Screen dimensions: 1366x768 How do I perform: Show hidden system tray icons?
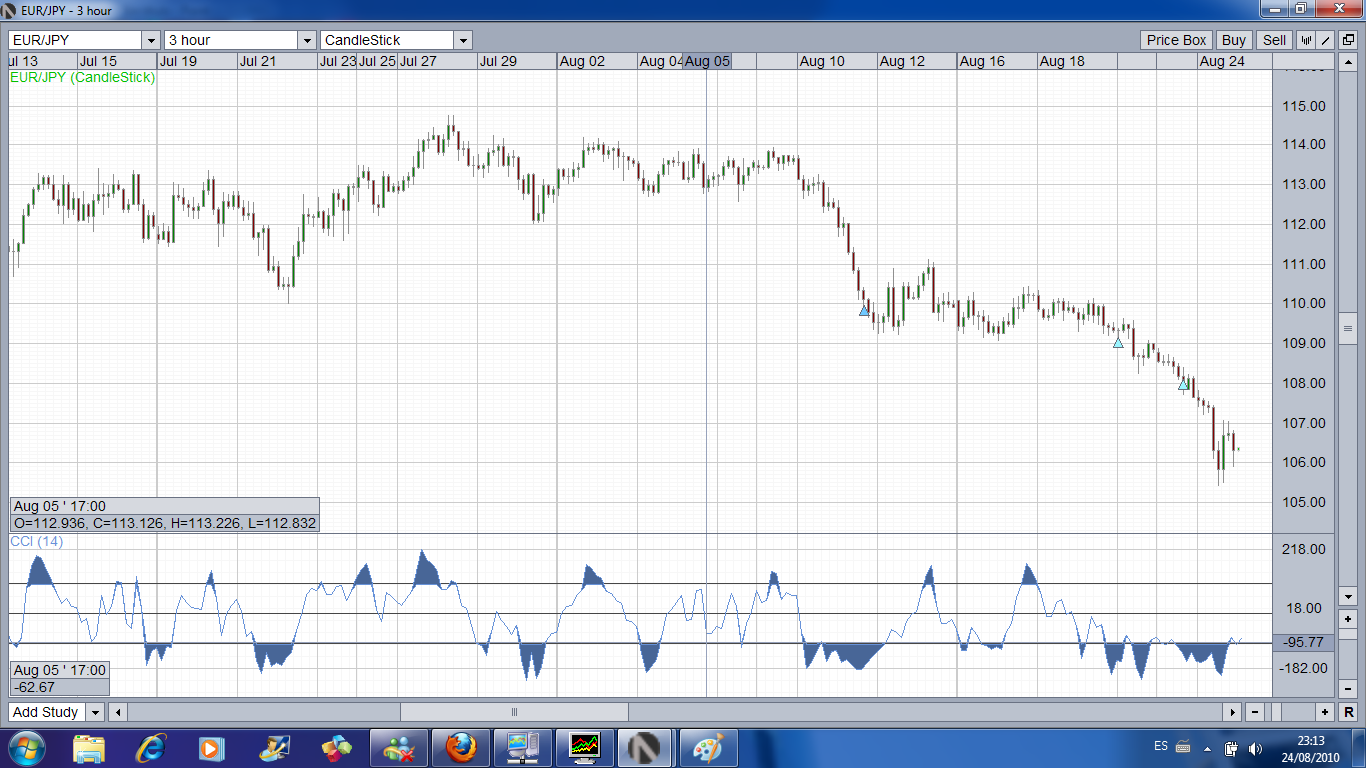pyautogui.click(x=1207, y=747)
